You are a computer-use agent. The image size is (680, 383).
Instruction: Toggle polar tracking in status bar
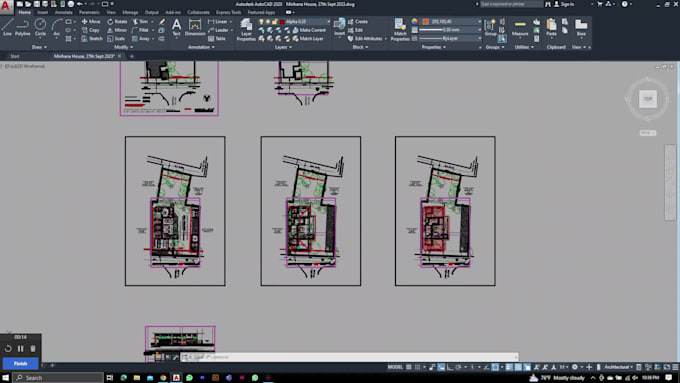tap(458, 367)
